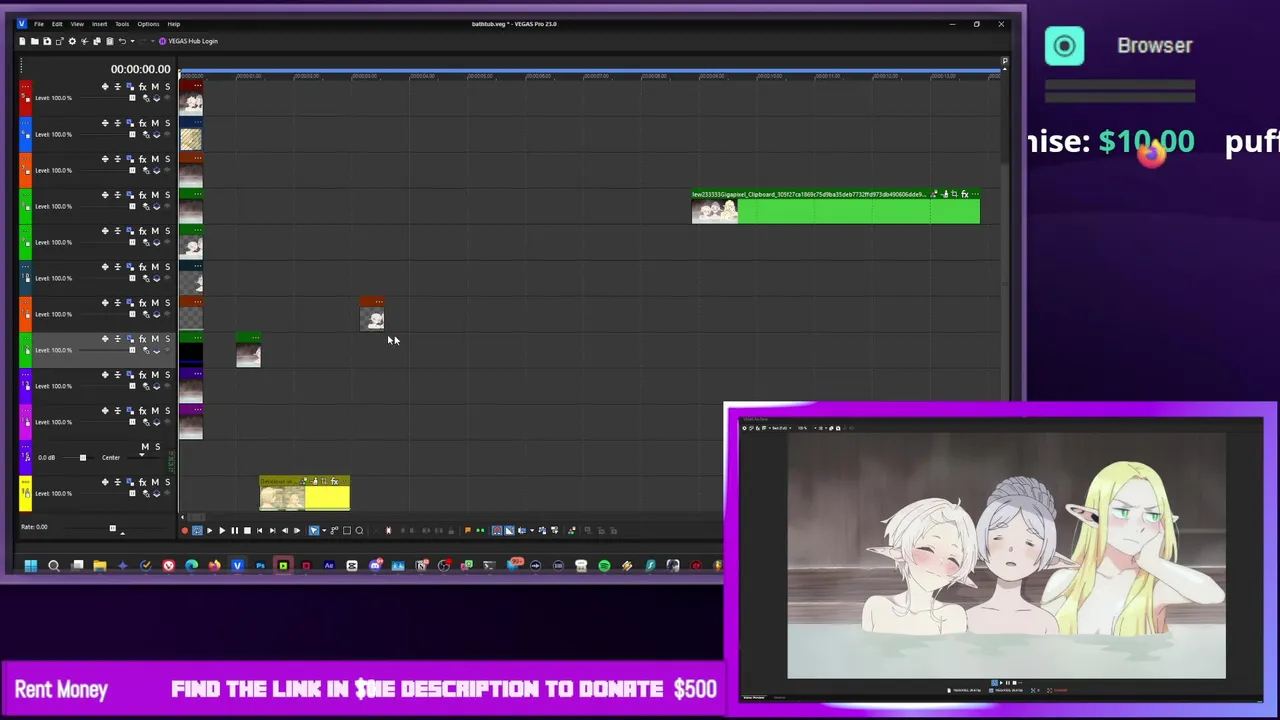The width and height of the screenshot is (1280, 720).
Task: Click the Play button in transport bar
Action: pos(222,530)
